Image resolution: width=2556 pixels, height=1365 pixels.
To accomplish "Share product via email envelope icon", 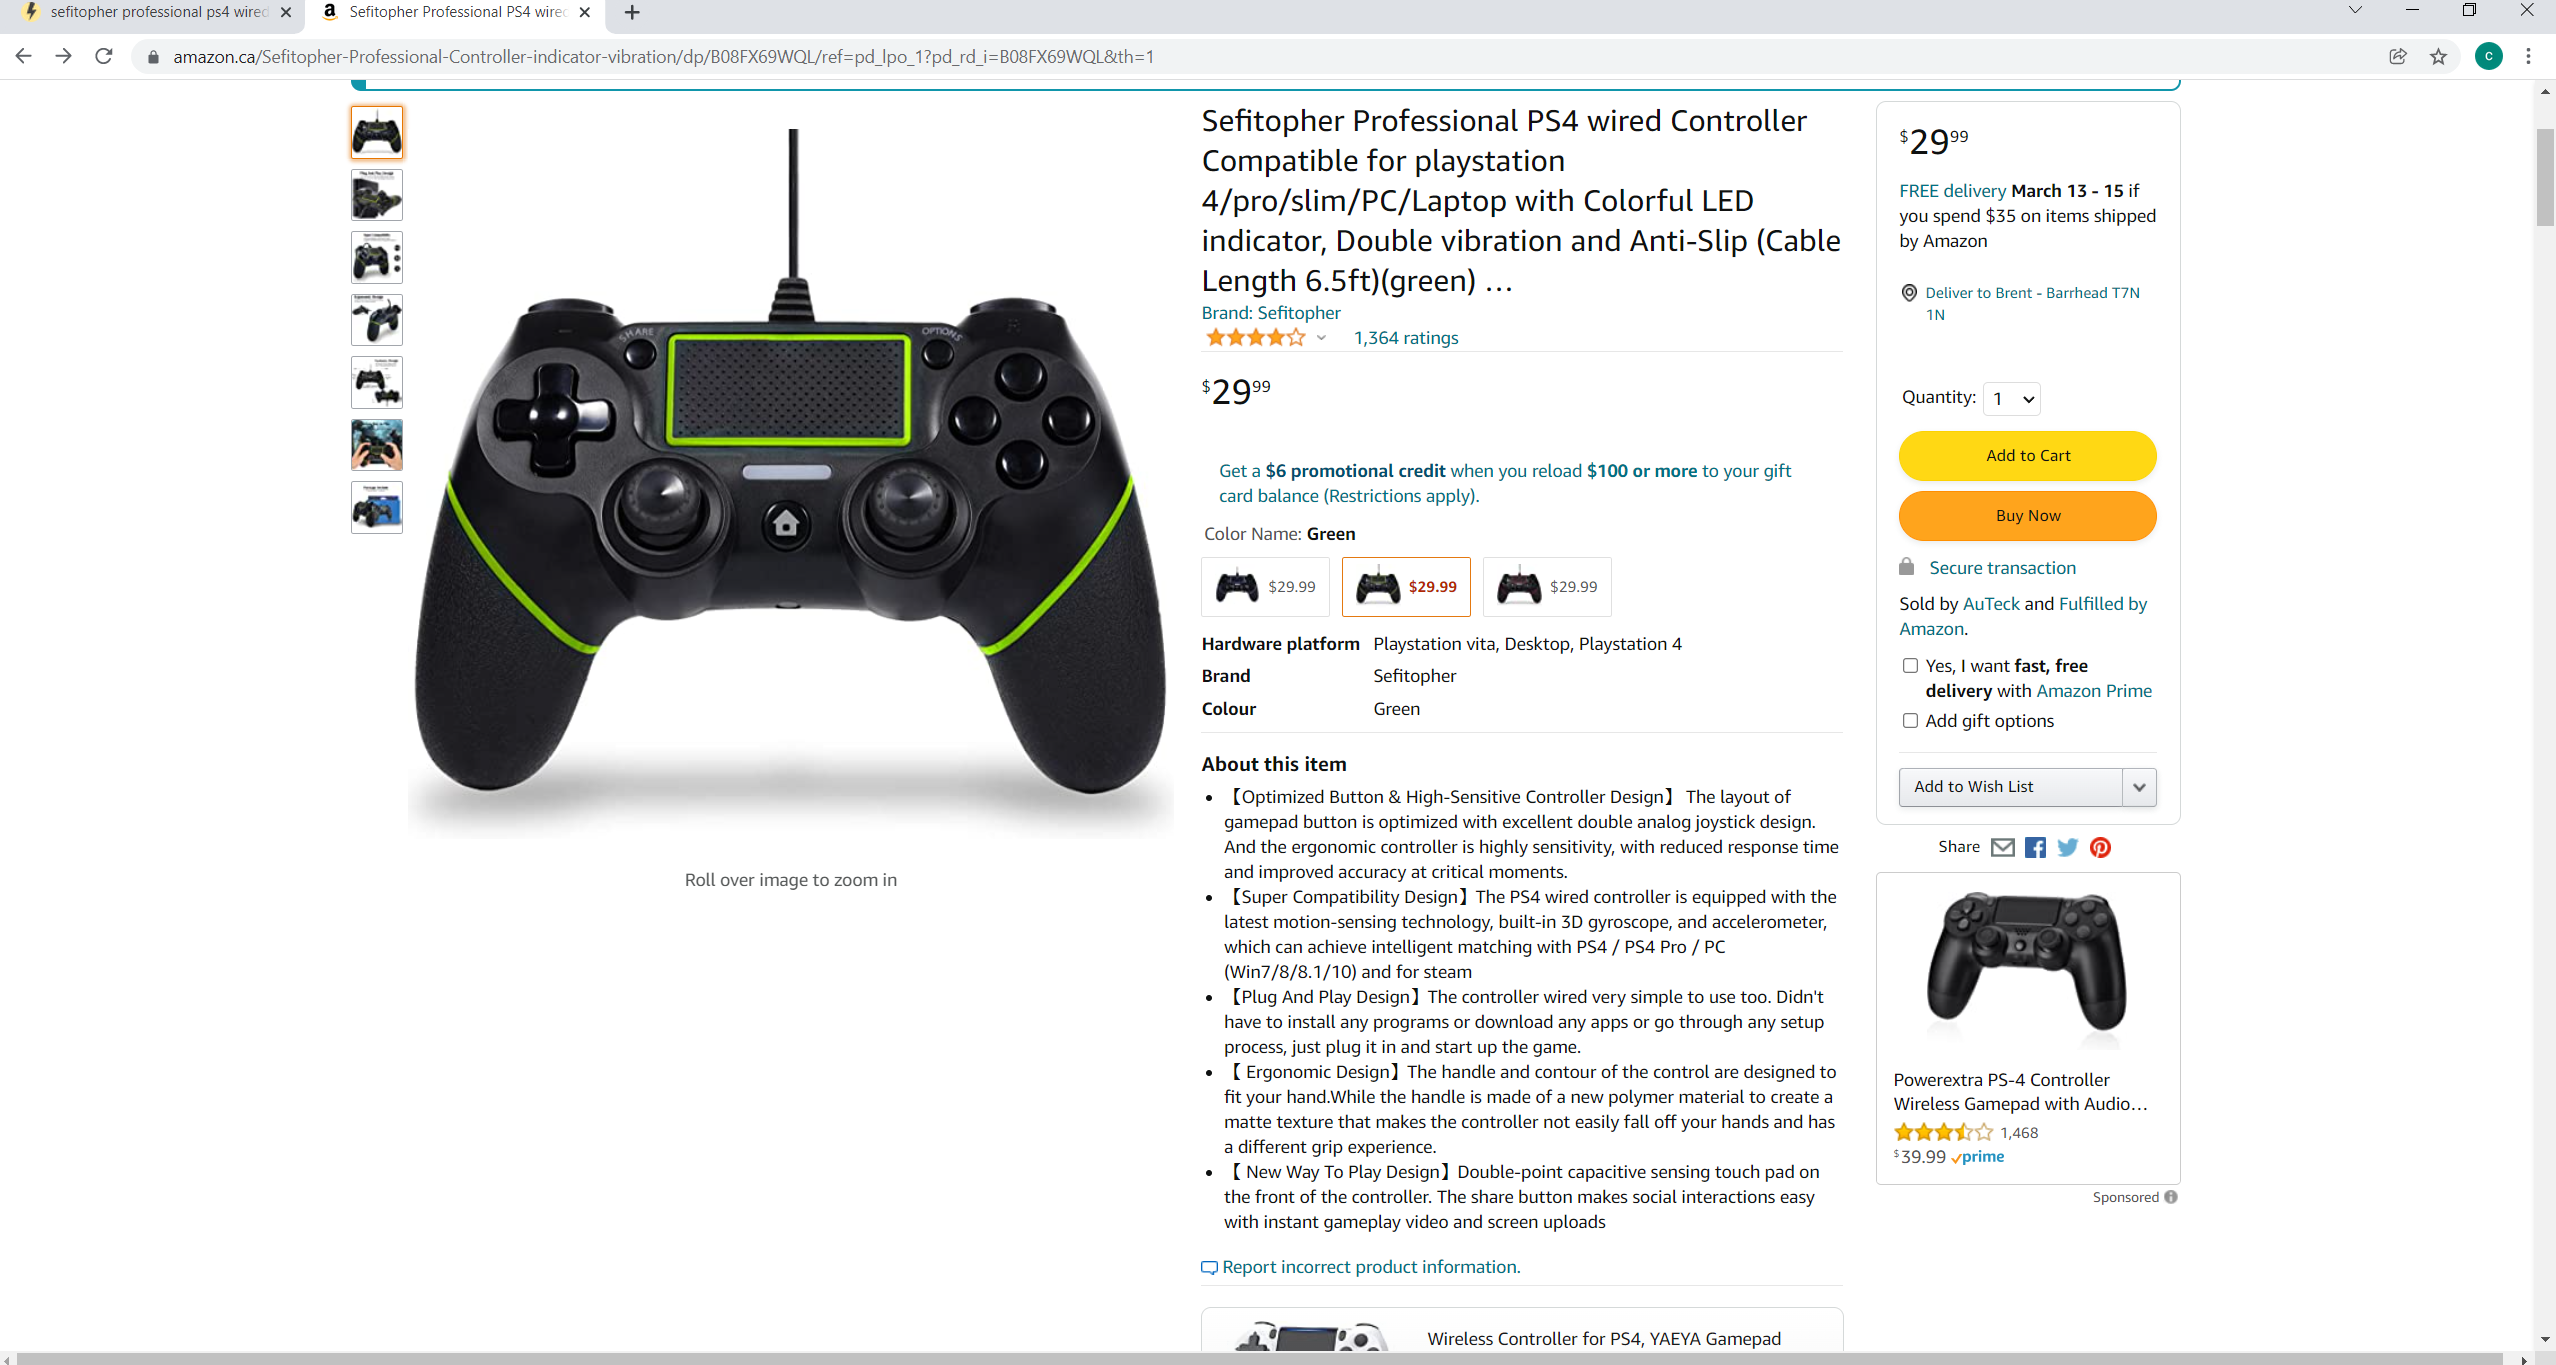I will pyautogui.click(x=2002, y=847).
